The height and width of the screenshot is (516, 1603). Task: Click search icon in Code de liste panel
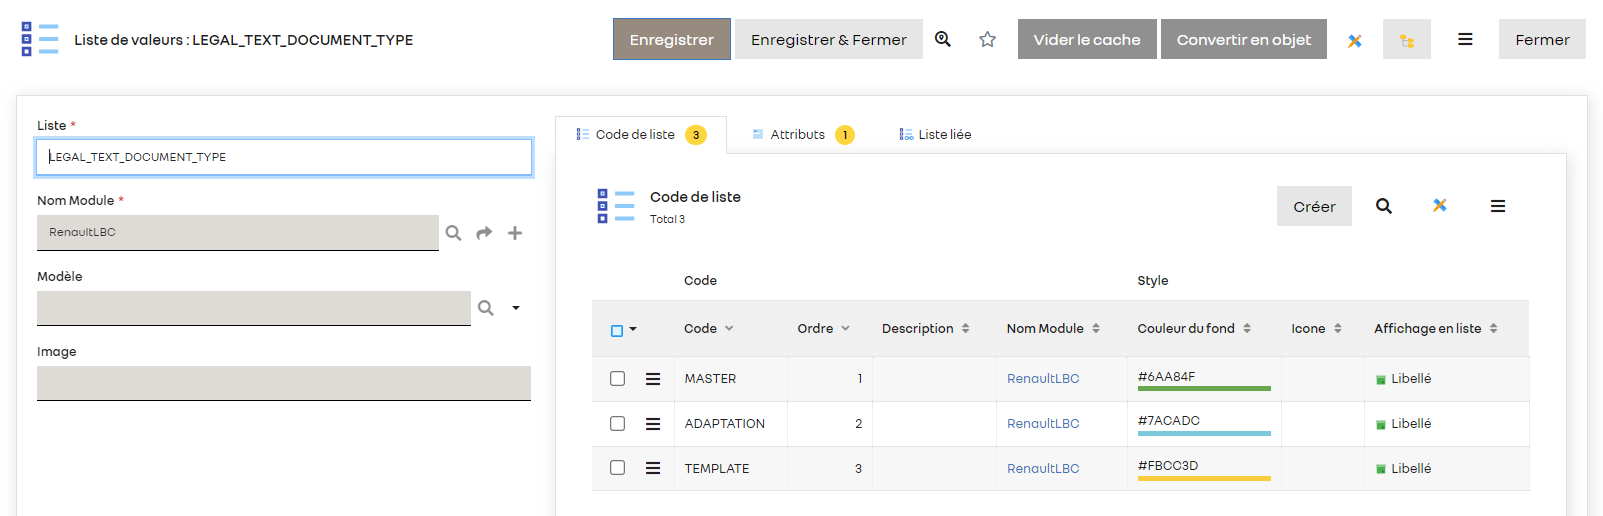pos(1383,206)
